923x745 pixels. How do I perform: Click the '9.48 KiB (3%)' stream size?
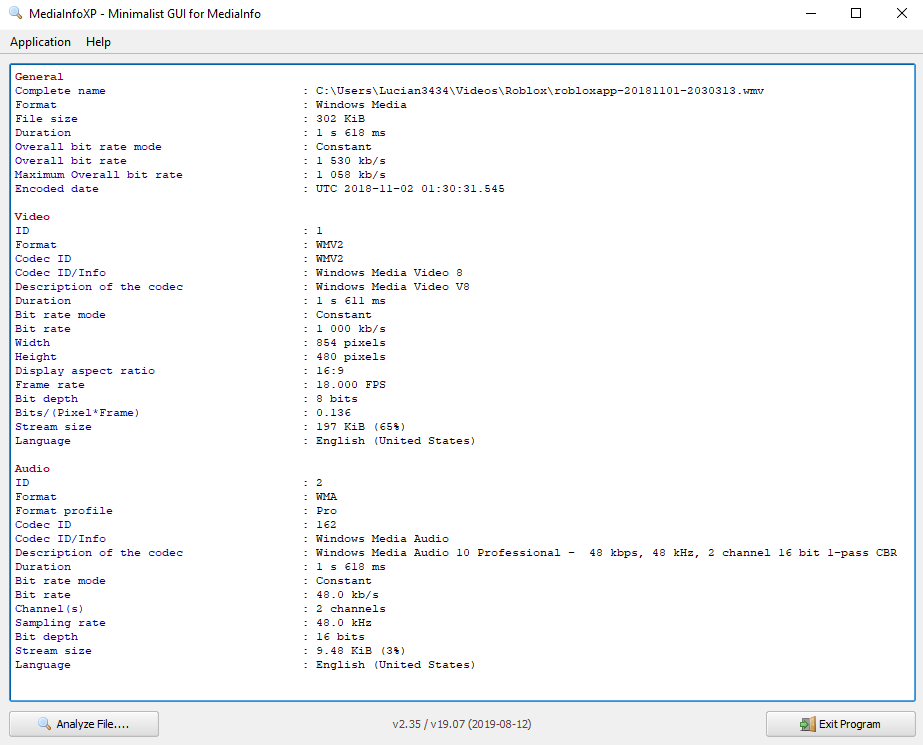tap(361, 651)
